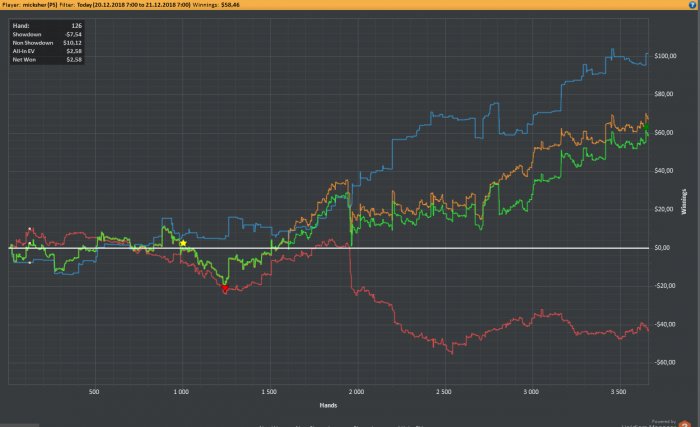Select the red triangle low-point marker

225,289
